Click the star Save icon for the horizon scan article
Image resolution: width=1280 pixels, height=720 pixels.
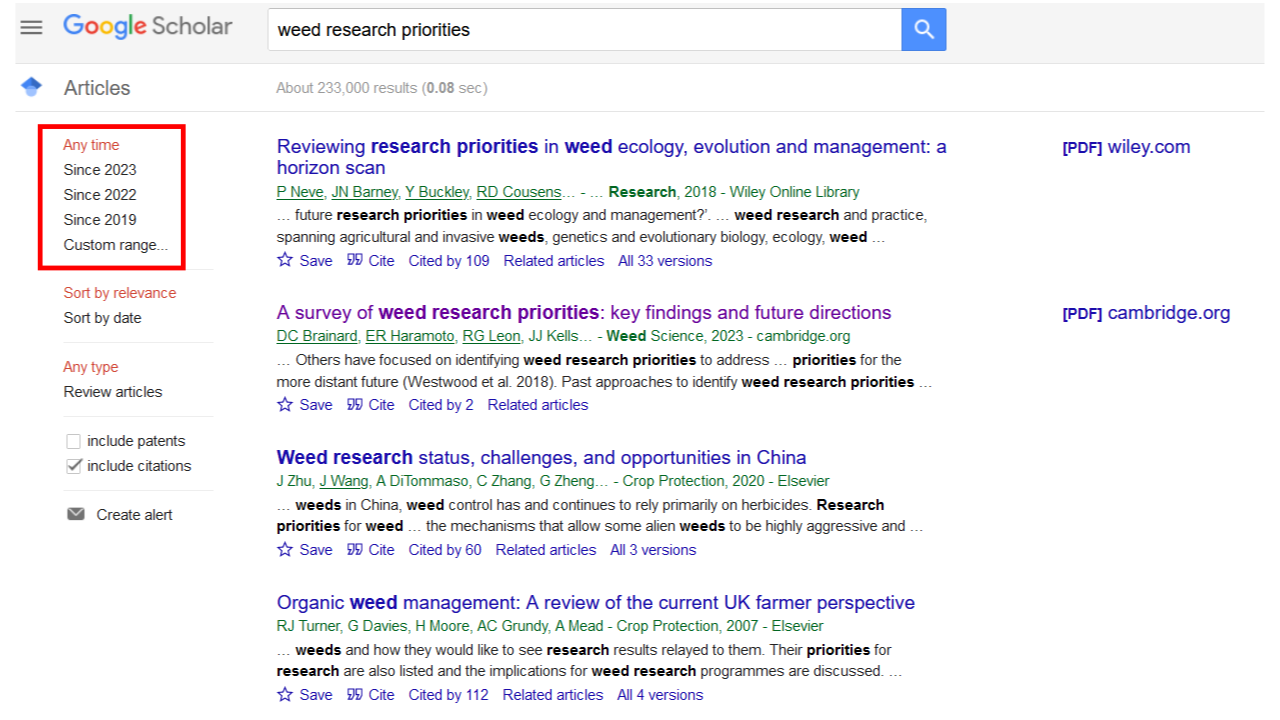pos(286,260)
